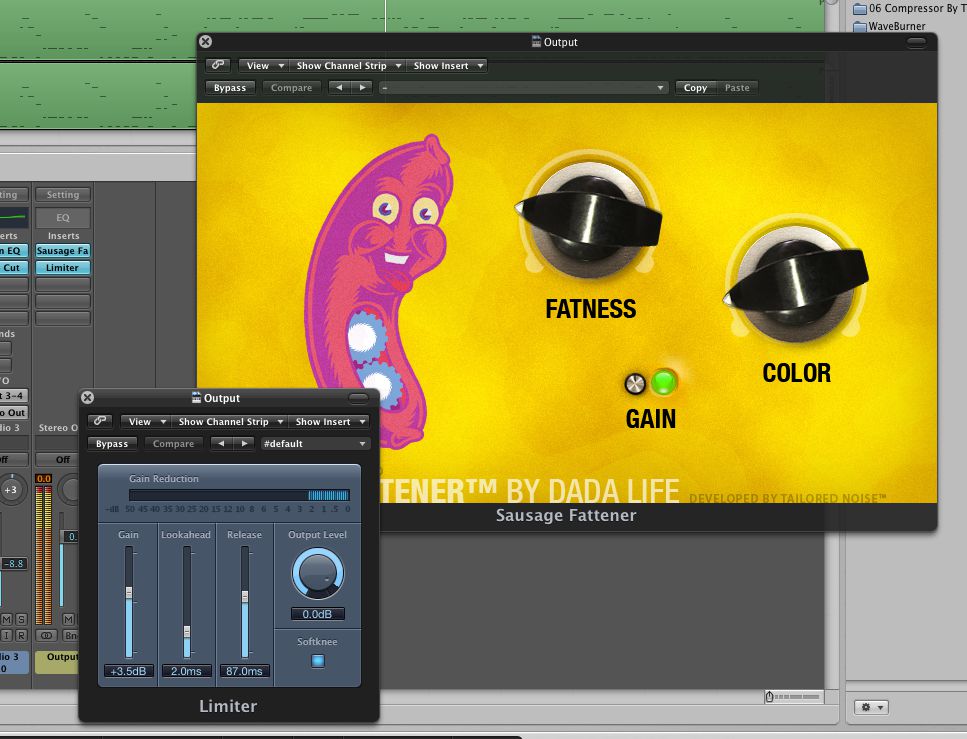Open View dropdown in Sausage Fattener window
967x739 pixels.
click(x=264, y=65)
